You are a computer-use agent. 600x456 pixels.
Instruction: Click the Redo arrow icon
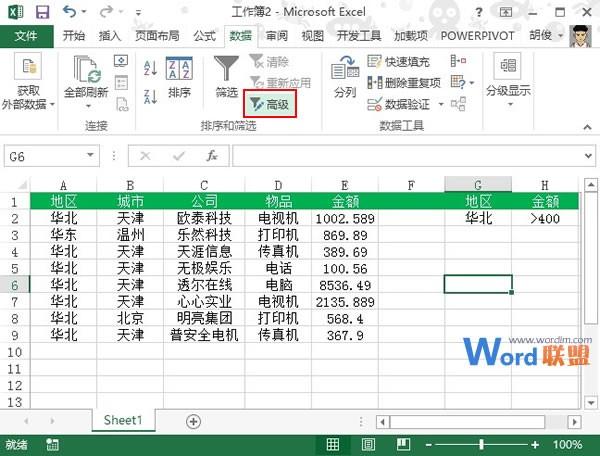(106, 12)
